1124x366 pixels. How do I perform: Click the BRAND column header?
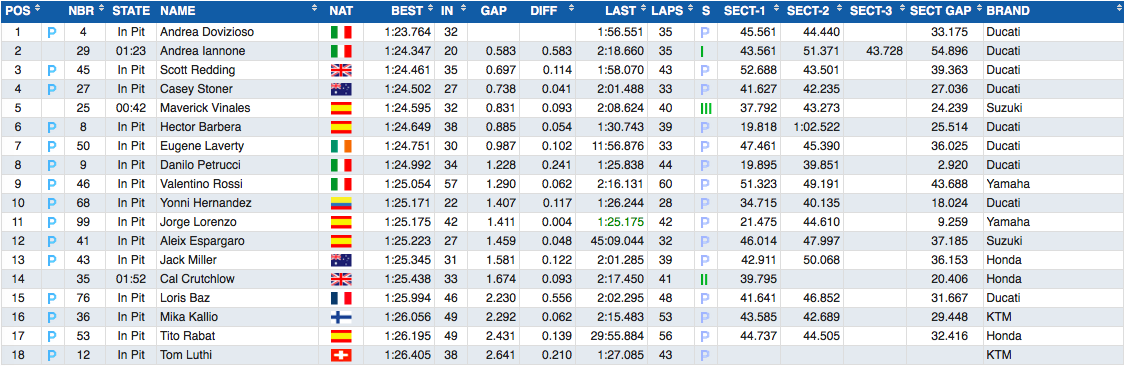1008,11
